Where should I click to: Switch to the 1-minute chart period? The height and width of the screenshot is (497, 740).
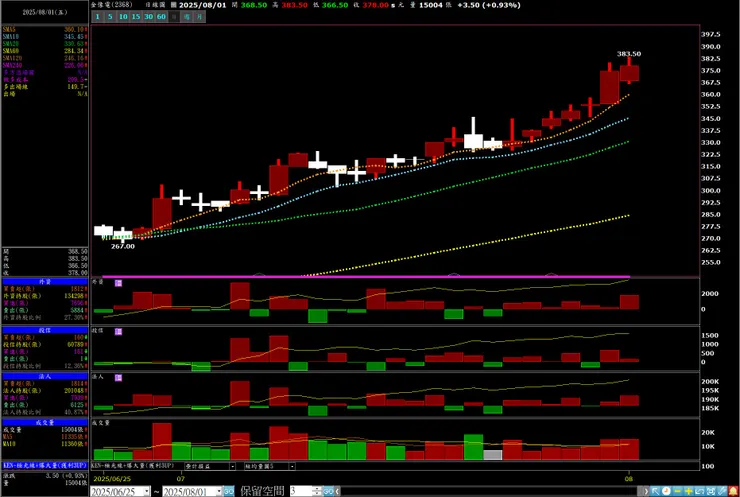pos(97,17)
